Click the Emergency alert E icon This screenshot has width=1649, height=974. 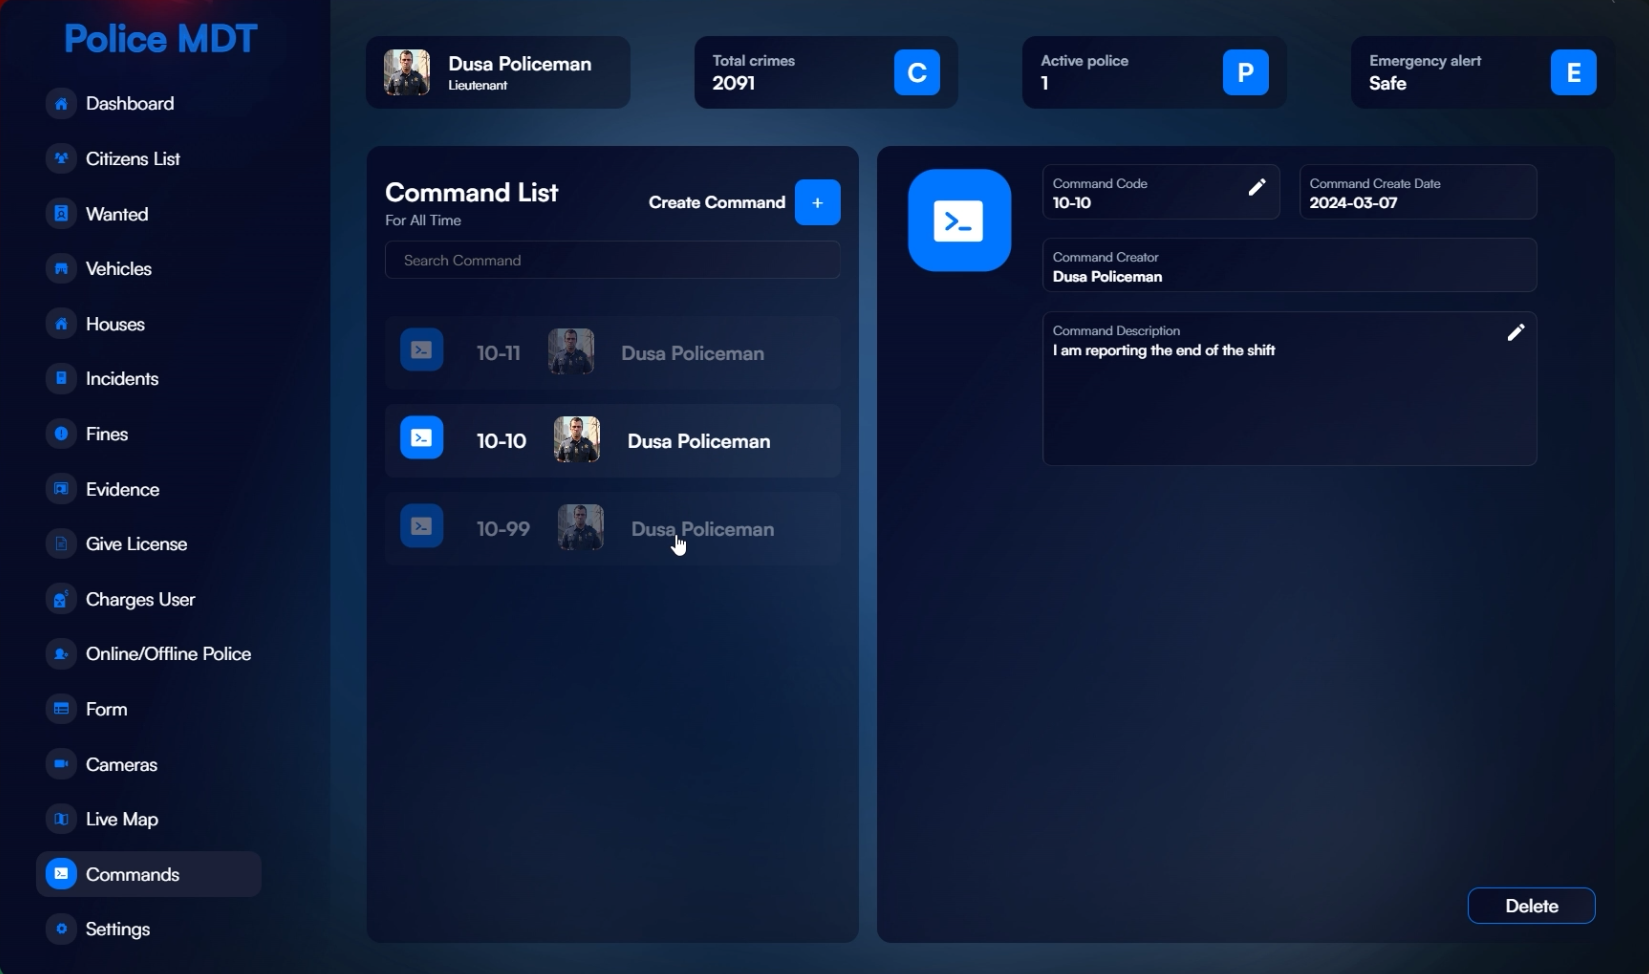(1573, 73)
